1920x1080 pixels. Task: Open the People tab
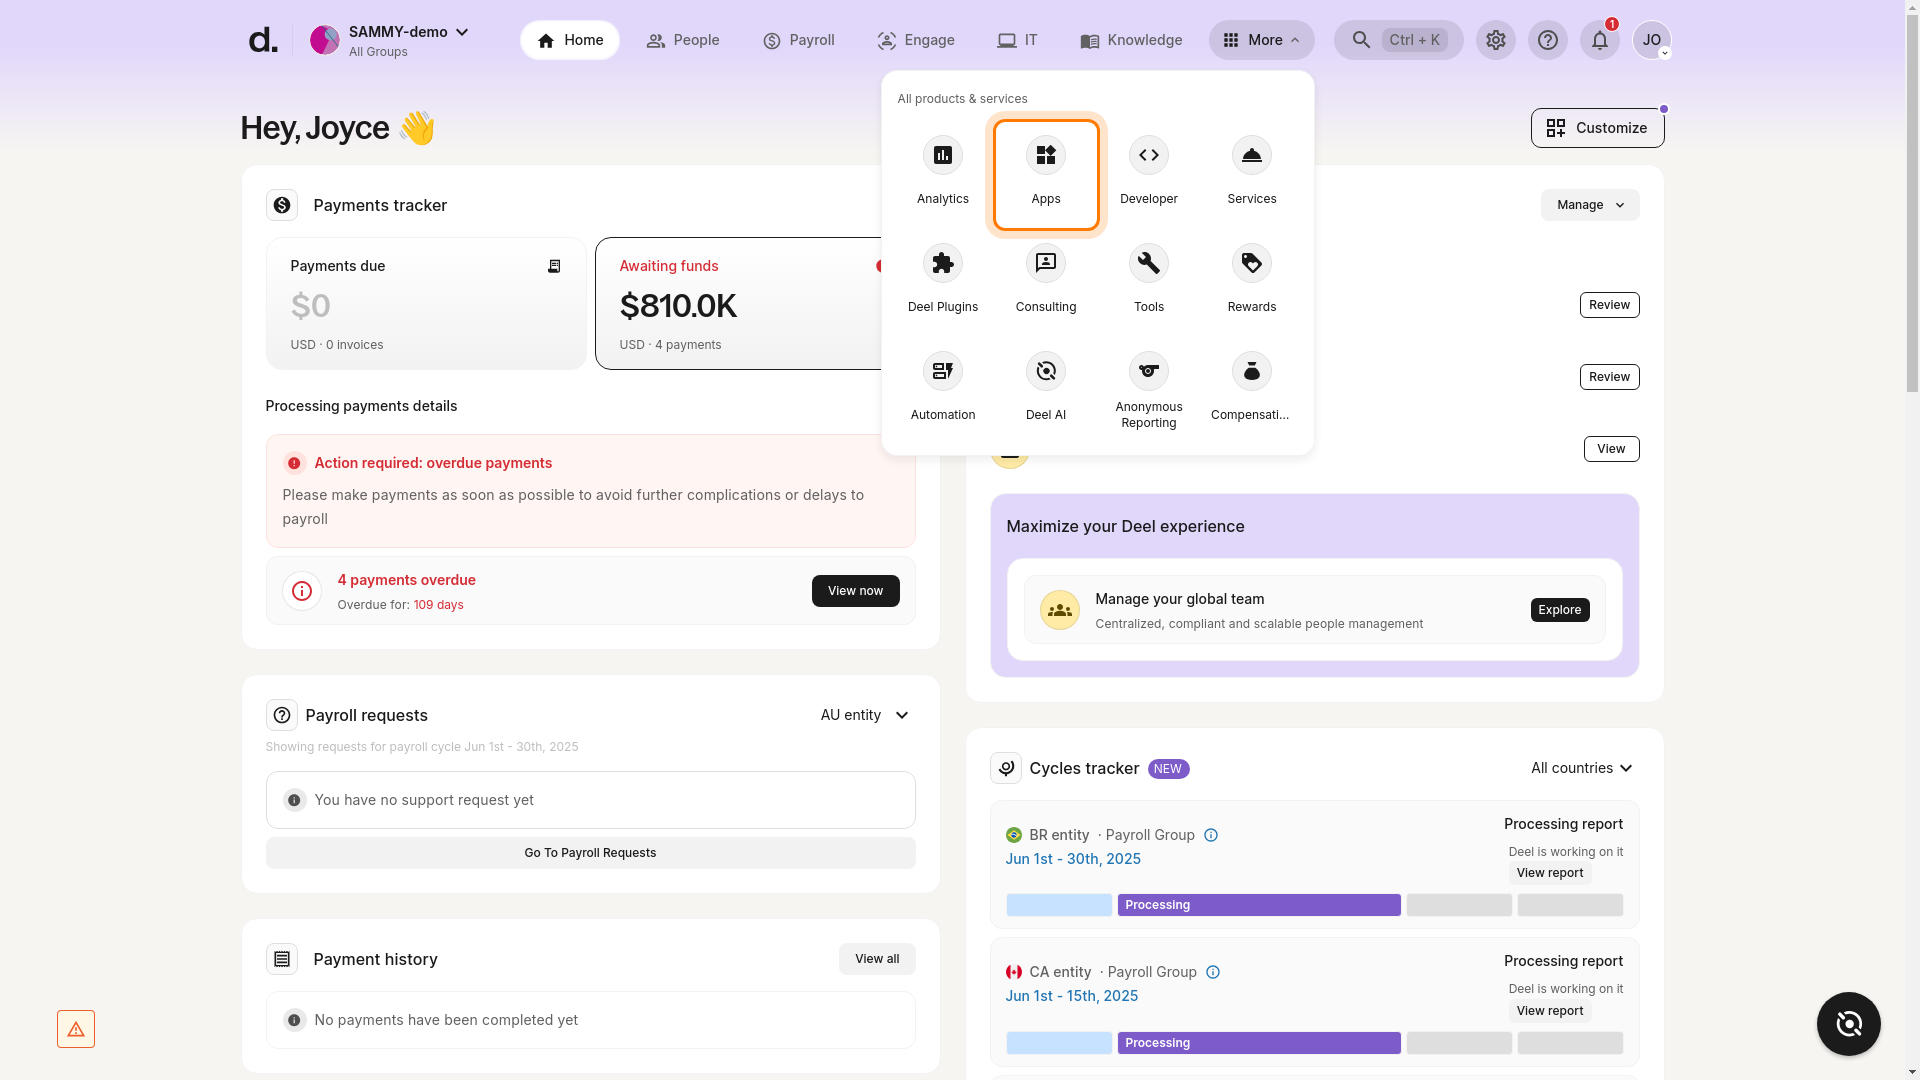click(682, 40)
